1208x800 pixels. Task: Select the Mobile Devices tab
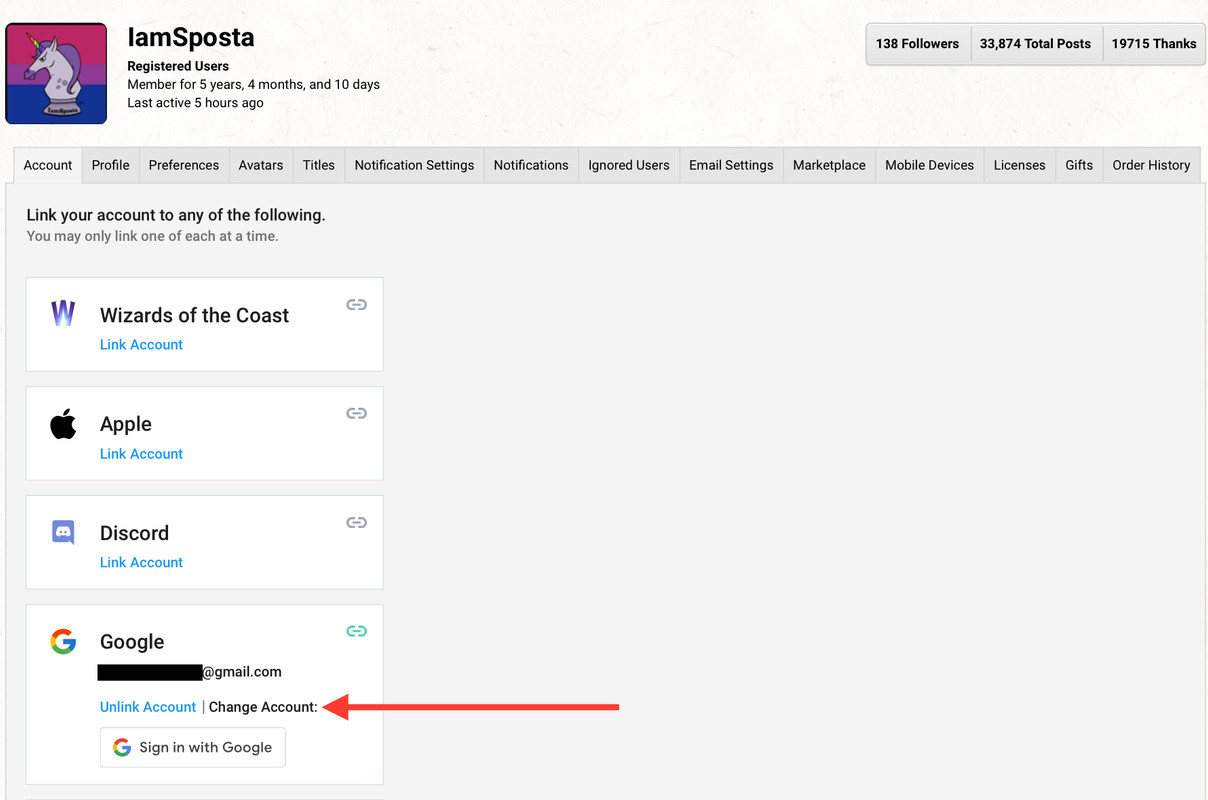pyautogui.click(x=929, y=165)
